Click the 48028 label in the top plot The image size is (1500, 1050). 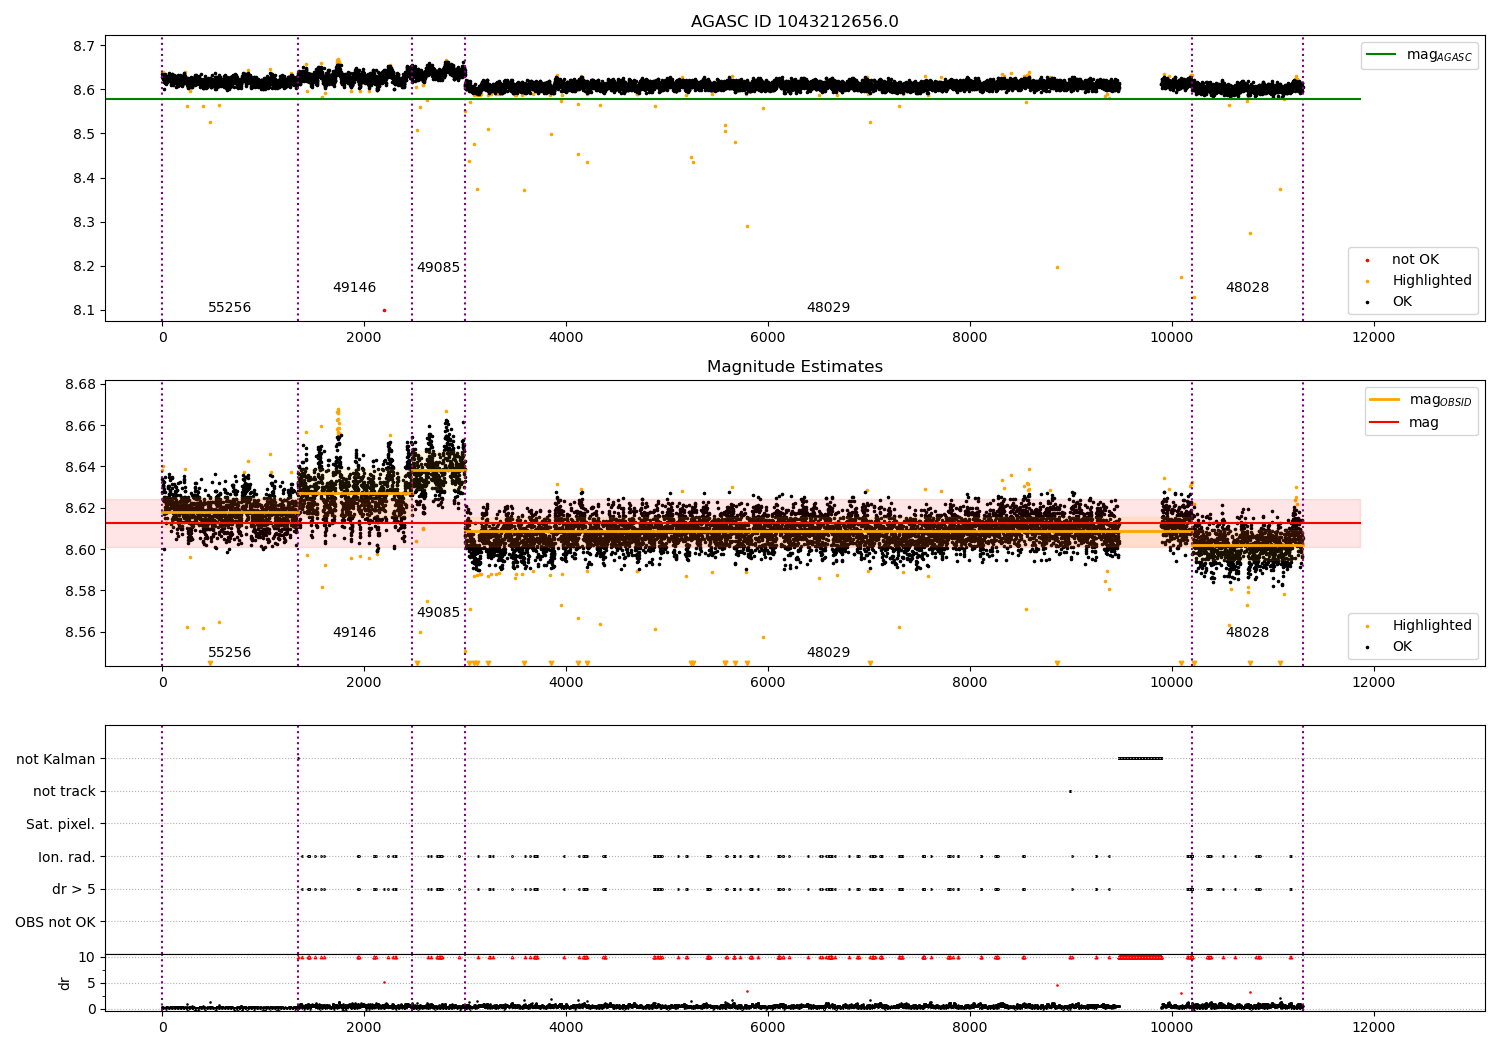[x=1248, y=288]
